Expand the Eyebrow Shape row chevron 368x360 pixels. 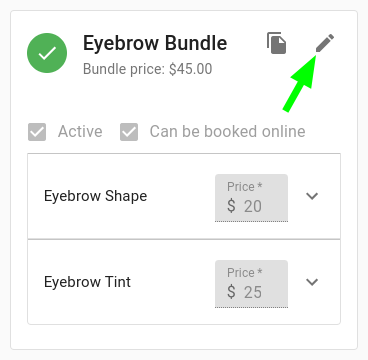pyautogui.click(x=312, y=196)
